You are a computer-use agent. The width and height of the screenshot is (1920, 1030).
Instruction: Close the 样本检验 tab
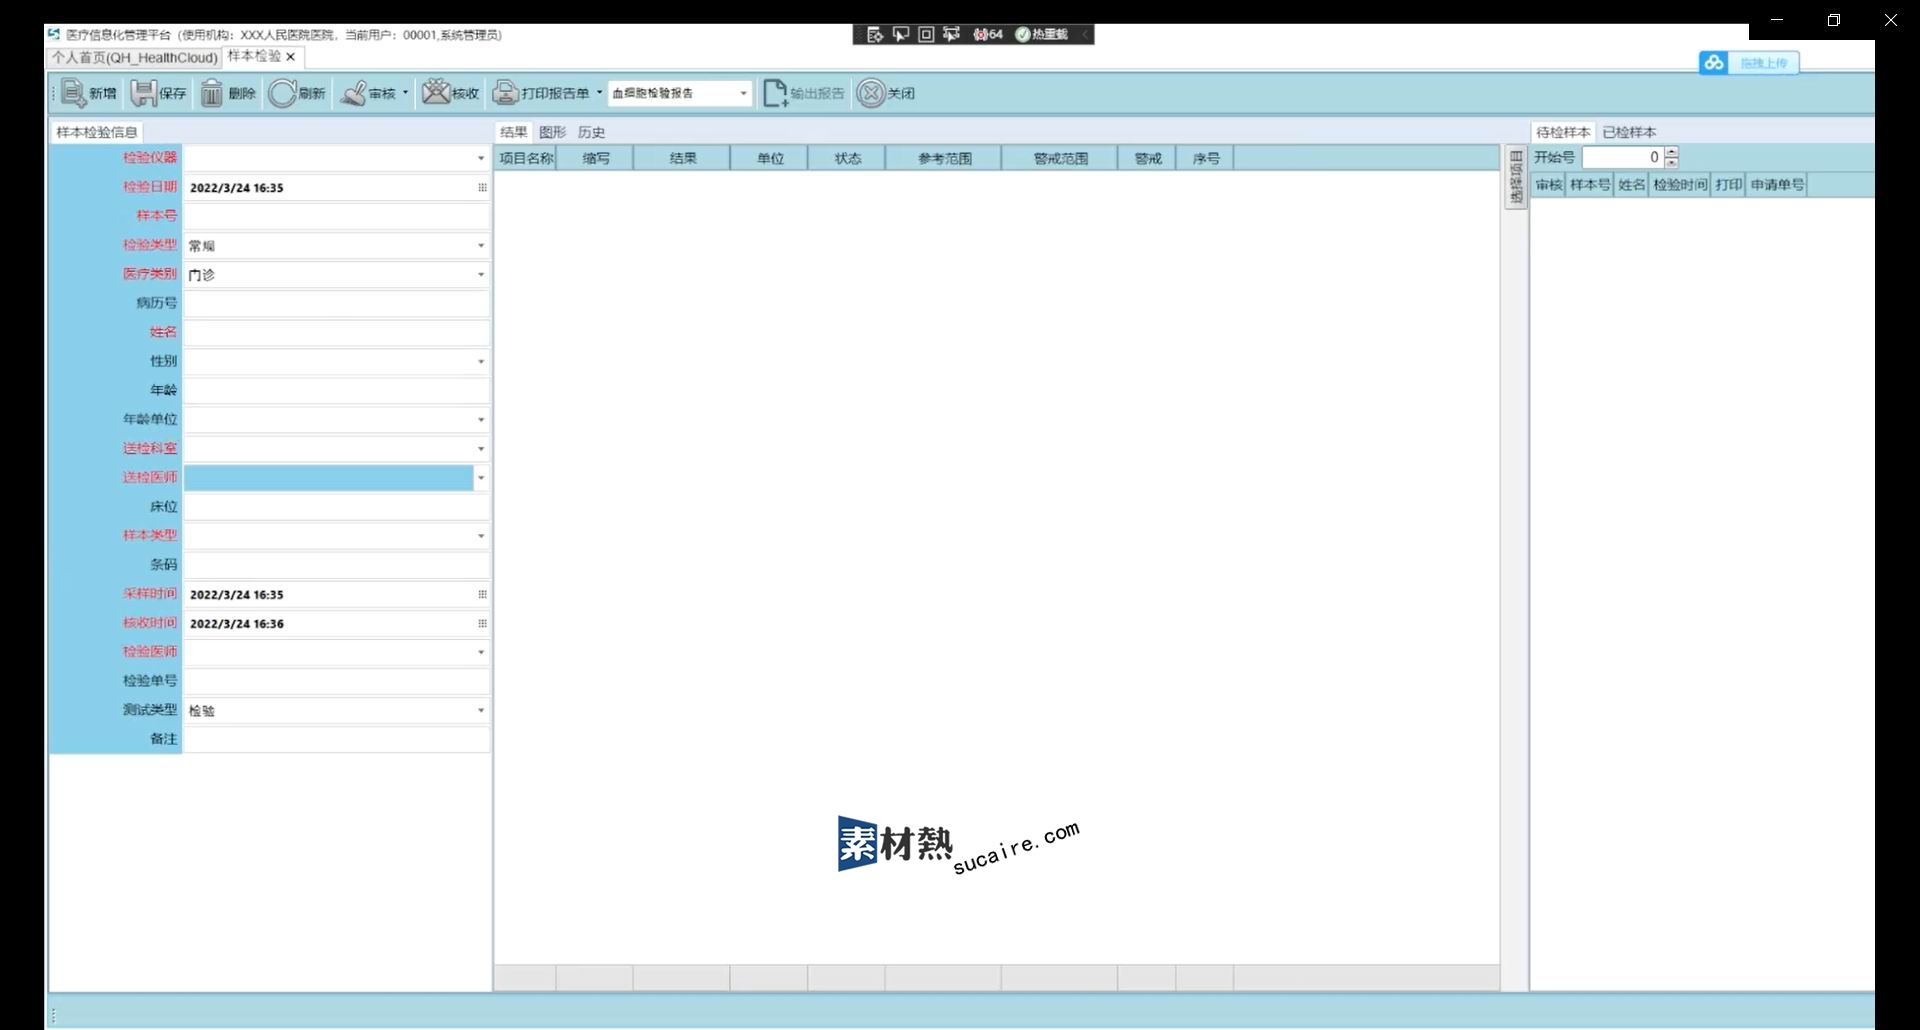291,57
